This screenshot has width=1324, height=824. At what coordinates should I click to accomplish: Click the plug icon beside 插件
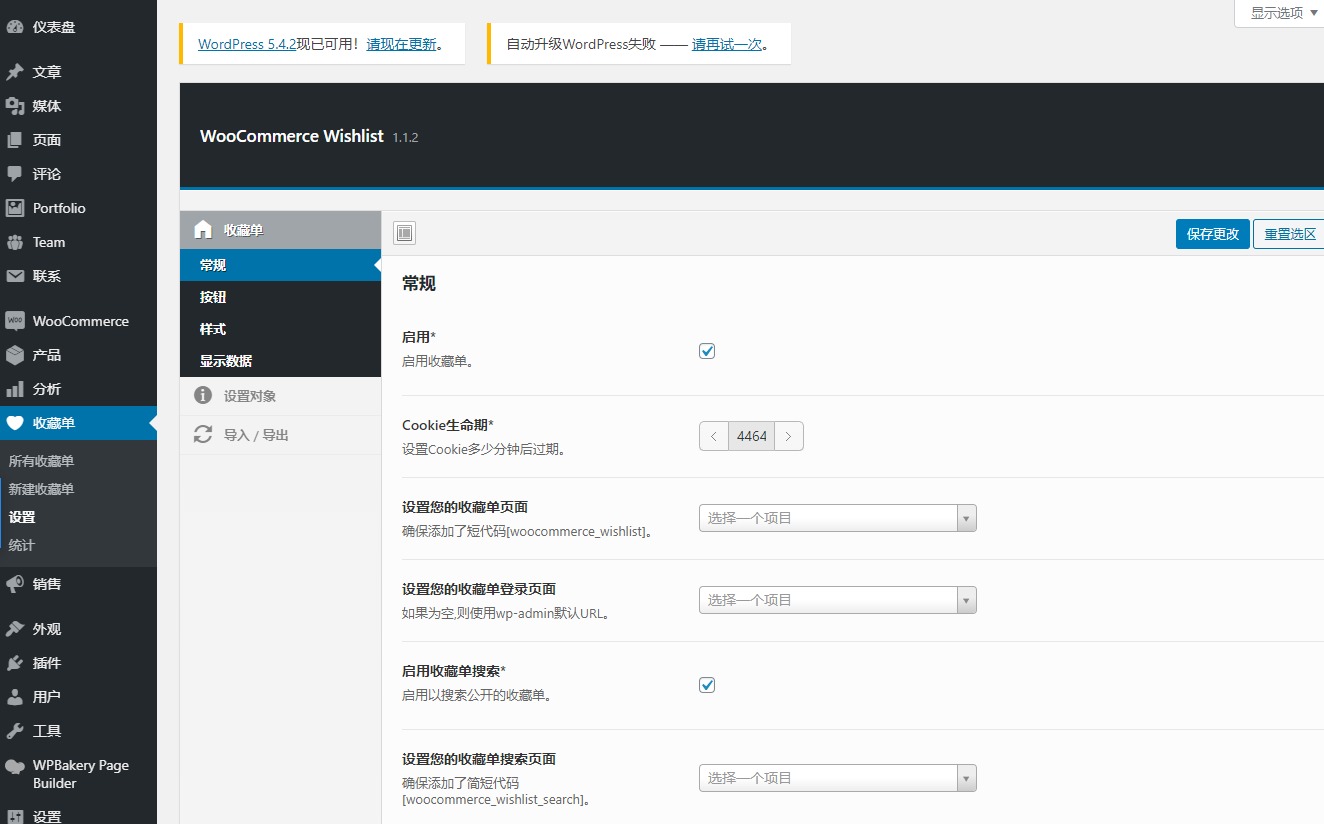pyautogui.click(x=15, y=663)
